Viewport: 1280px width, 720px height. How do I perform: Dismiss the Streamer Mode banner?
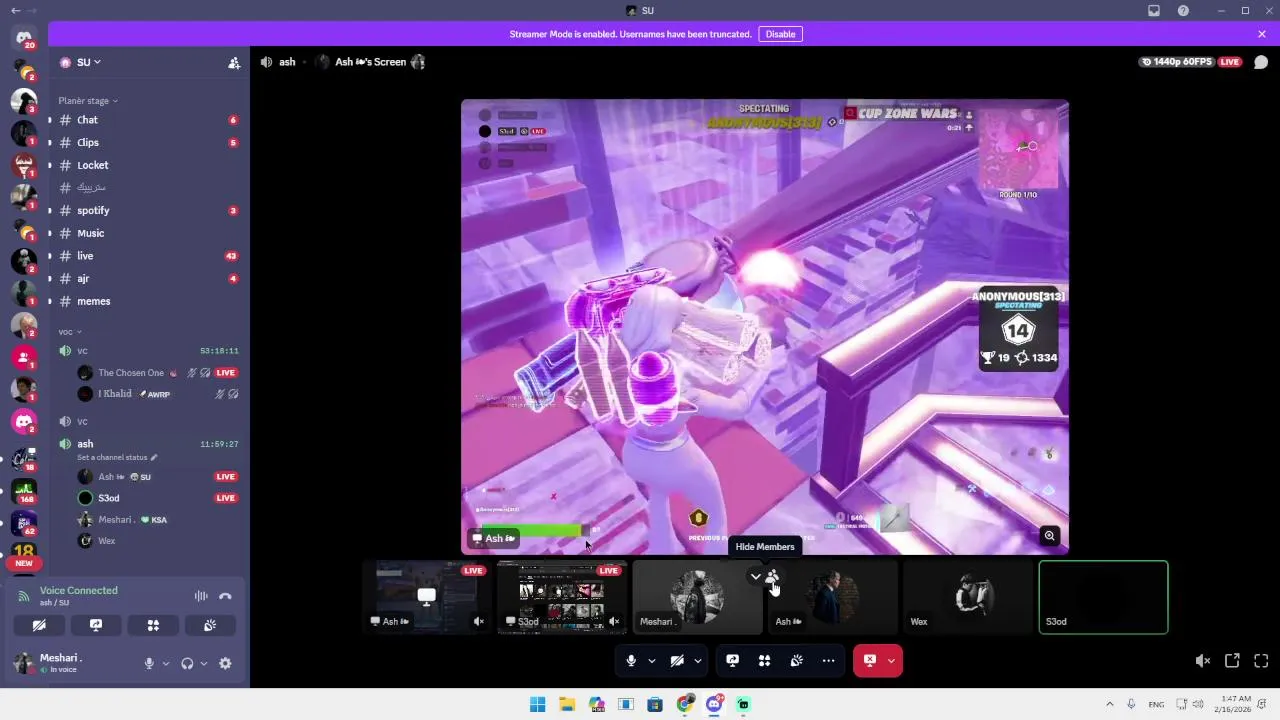pos(1262,34)
